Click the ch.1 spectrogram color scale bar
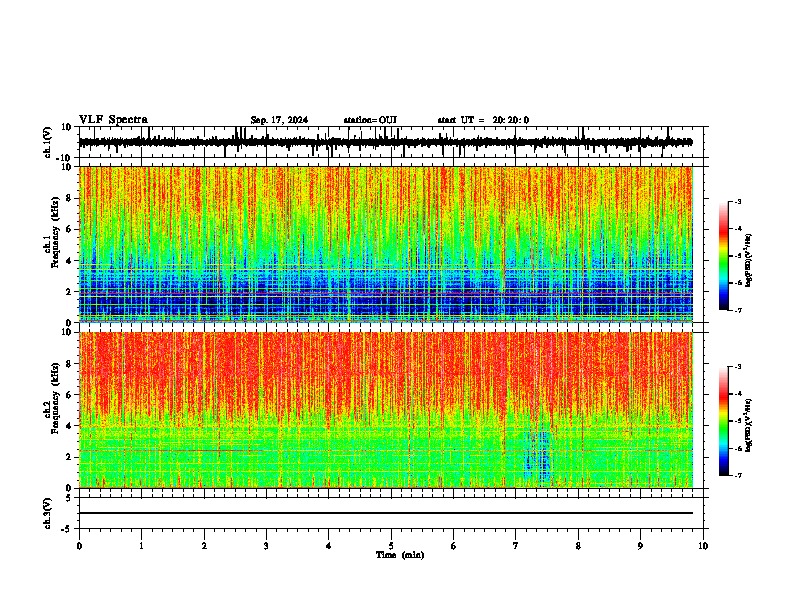Viewport: 792px width, 612px height. [723, 256]
